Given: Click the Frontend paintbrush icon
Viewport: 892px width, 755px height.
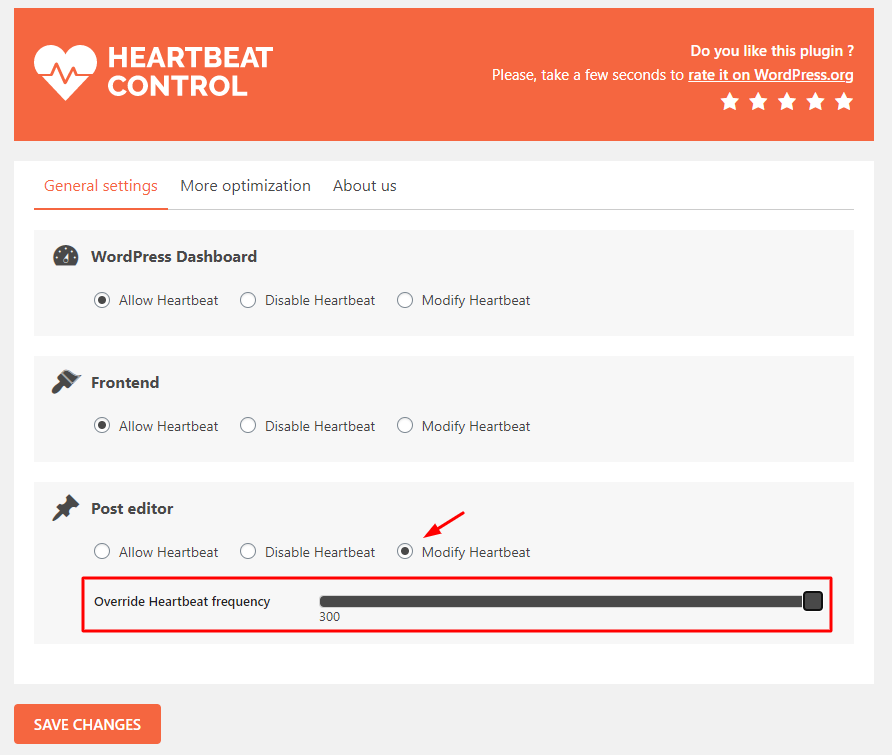Looking at the screenshot, I should (x=65, y=382).
